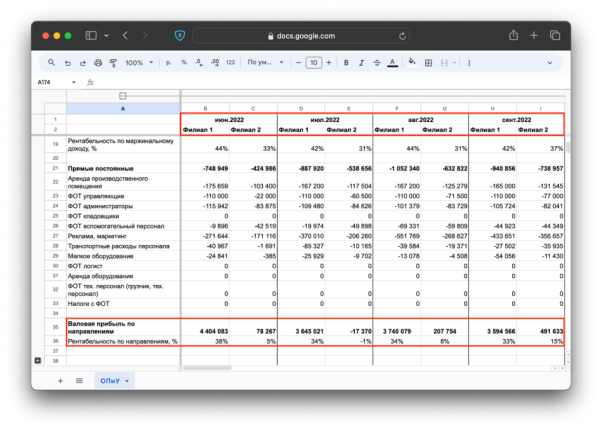Viewport: 602px width, 431px height.
Task: Undo the last action
Action: 68,63
